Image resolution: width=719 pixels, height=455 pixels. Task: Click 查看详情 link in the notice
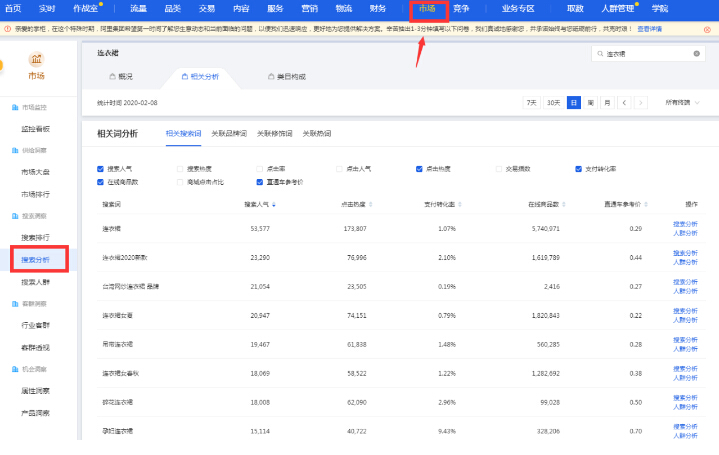(x=650, y=29)
